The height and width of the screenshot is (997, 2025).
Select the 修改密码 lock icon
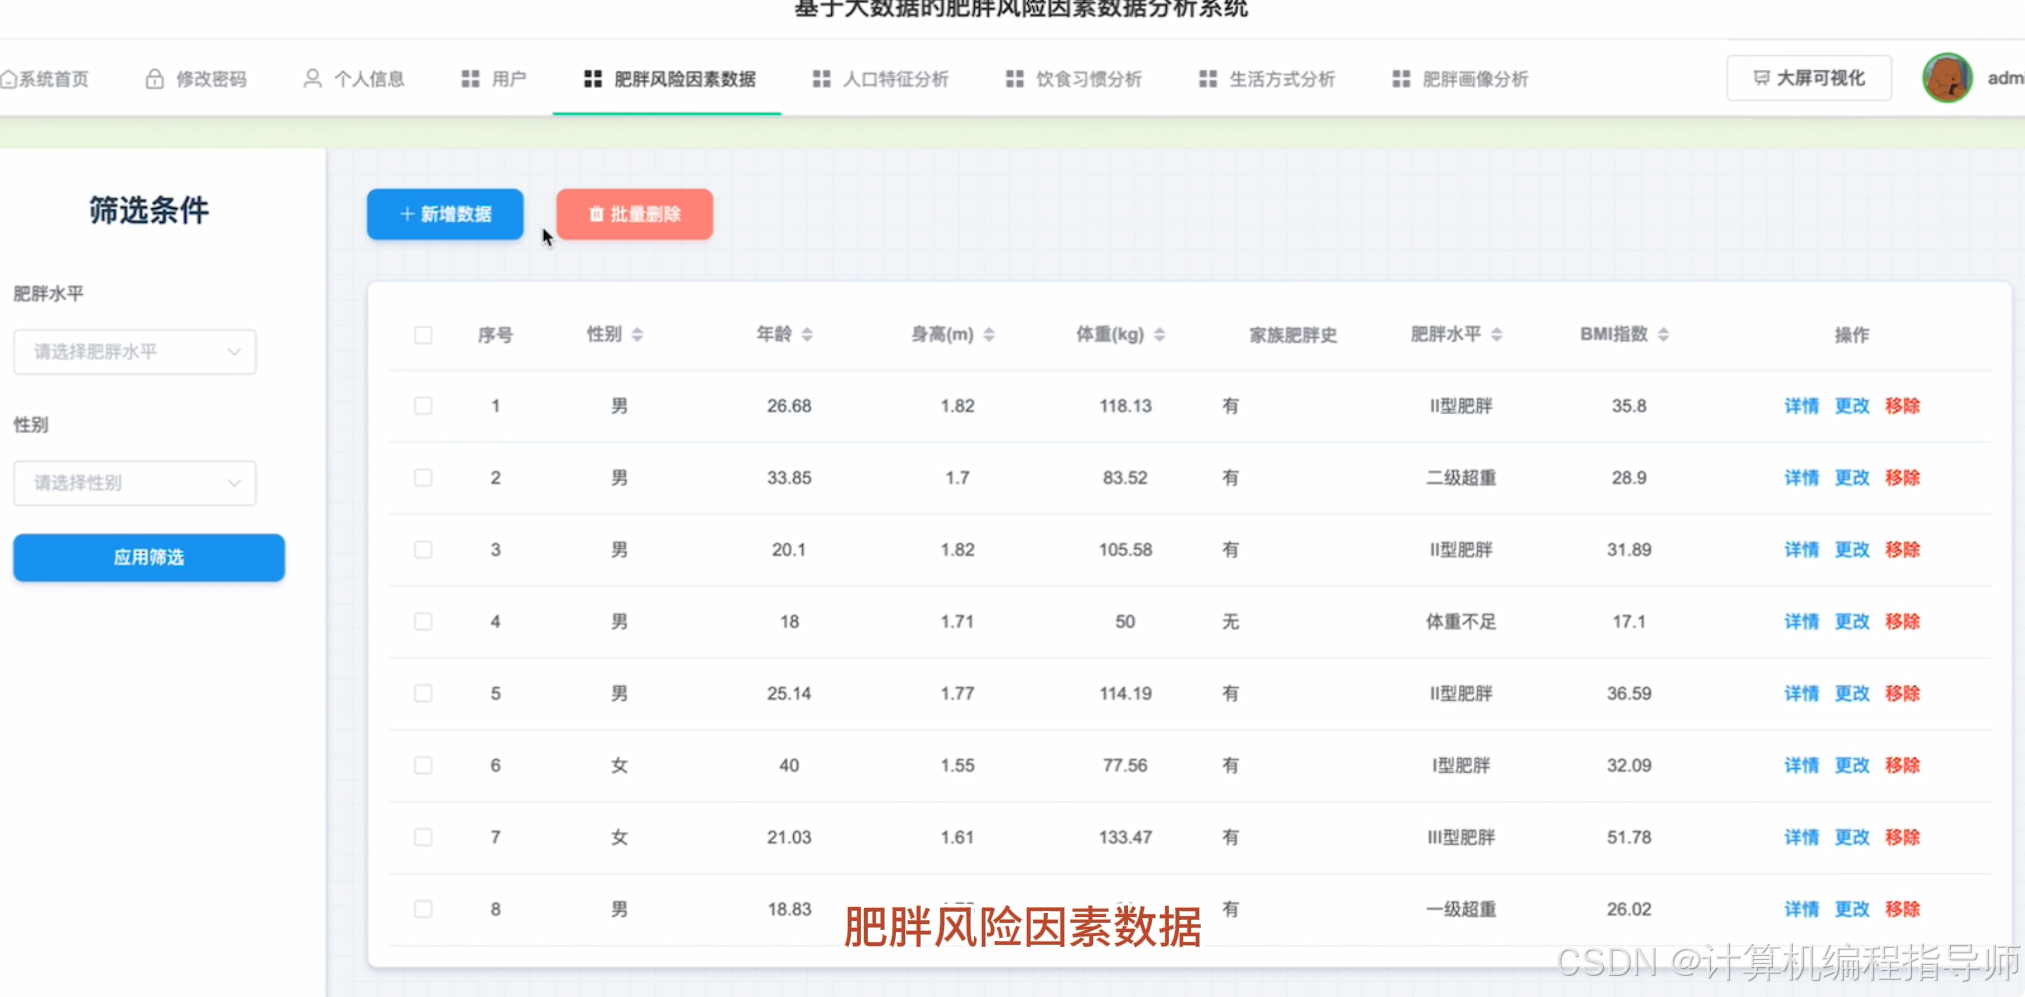[155, 77]
